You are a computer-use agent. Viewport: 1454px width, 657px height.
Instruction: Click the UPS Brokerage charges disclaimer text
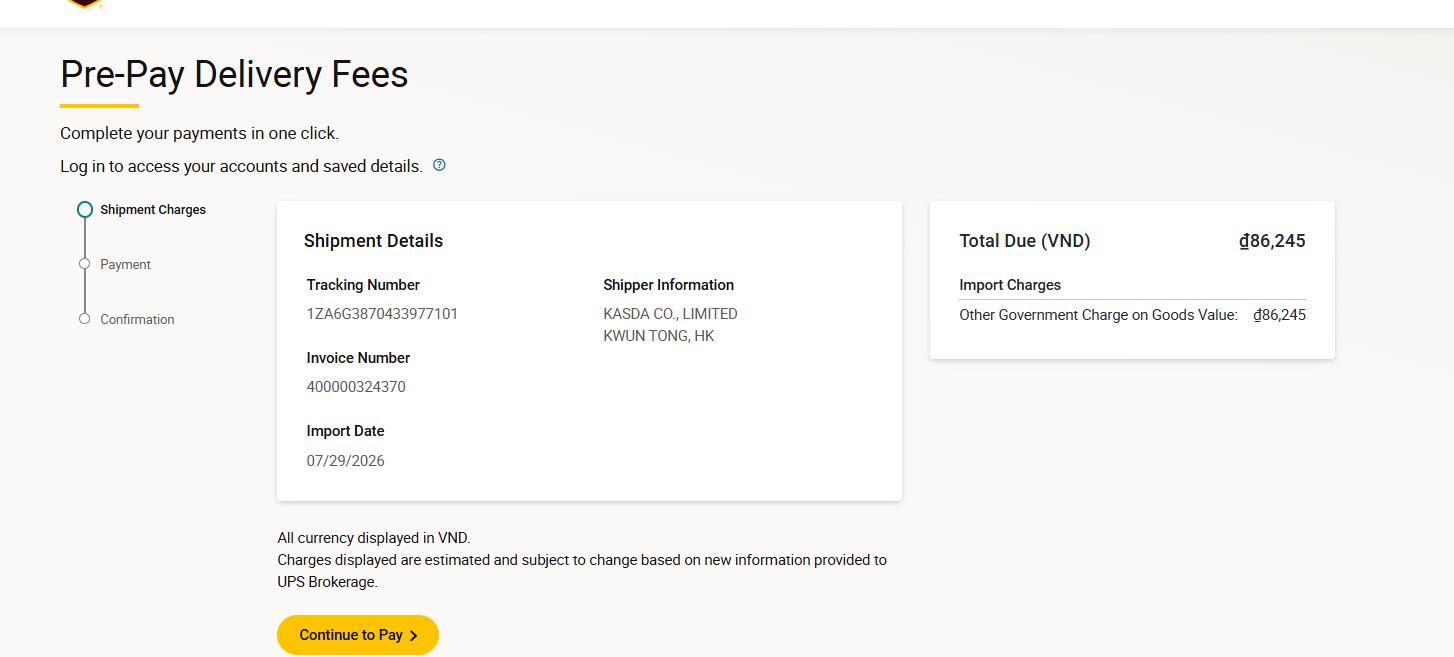(x=582, y=571)
